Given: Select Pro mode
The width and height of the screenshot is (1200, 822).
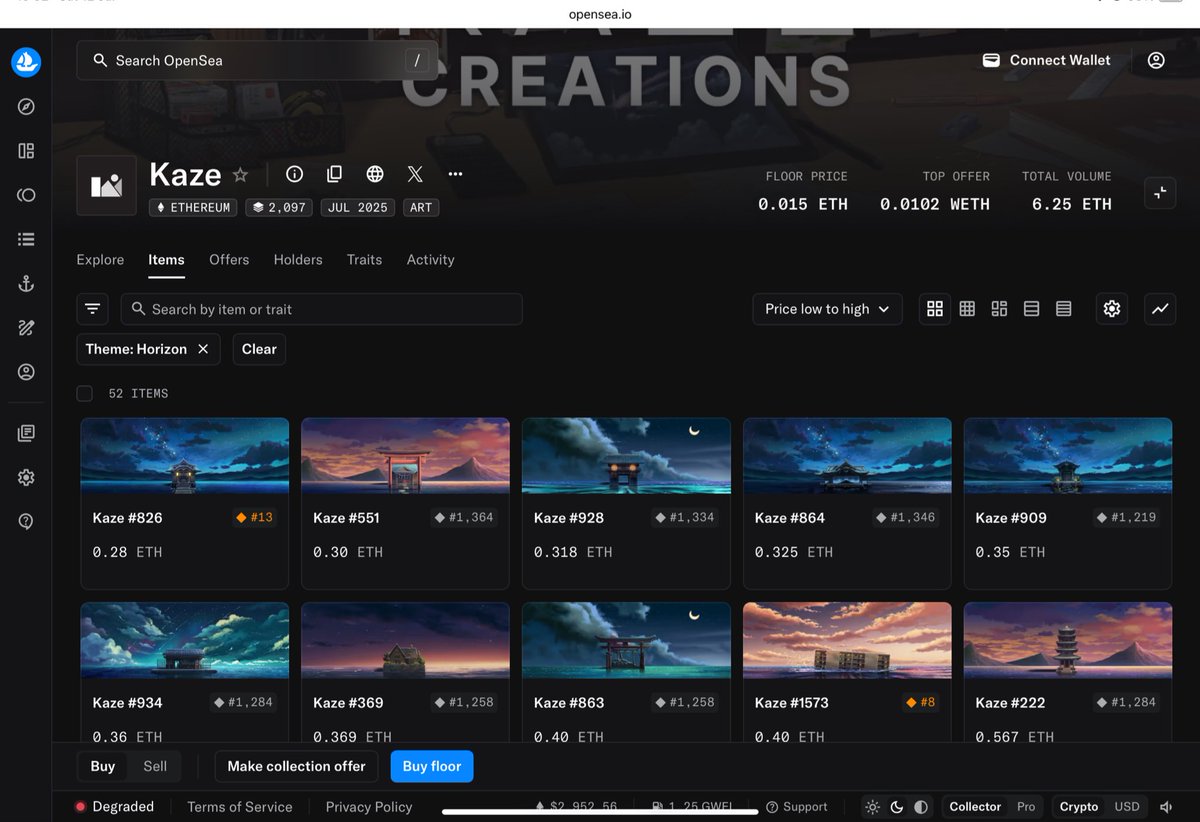Looking at the screenshot, I should 1026,807.
